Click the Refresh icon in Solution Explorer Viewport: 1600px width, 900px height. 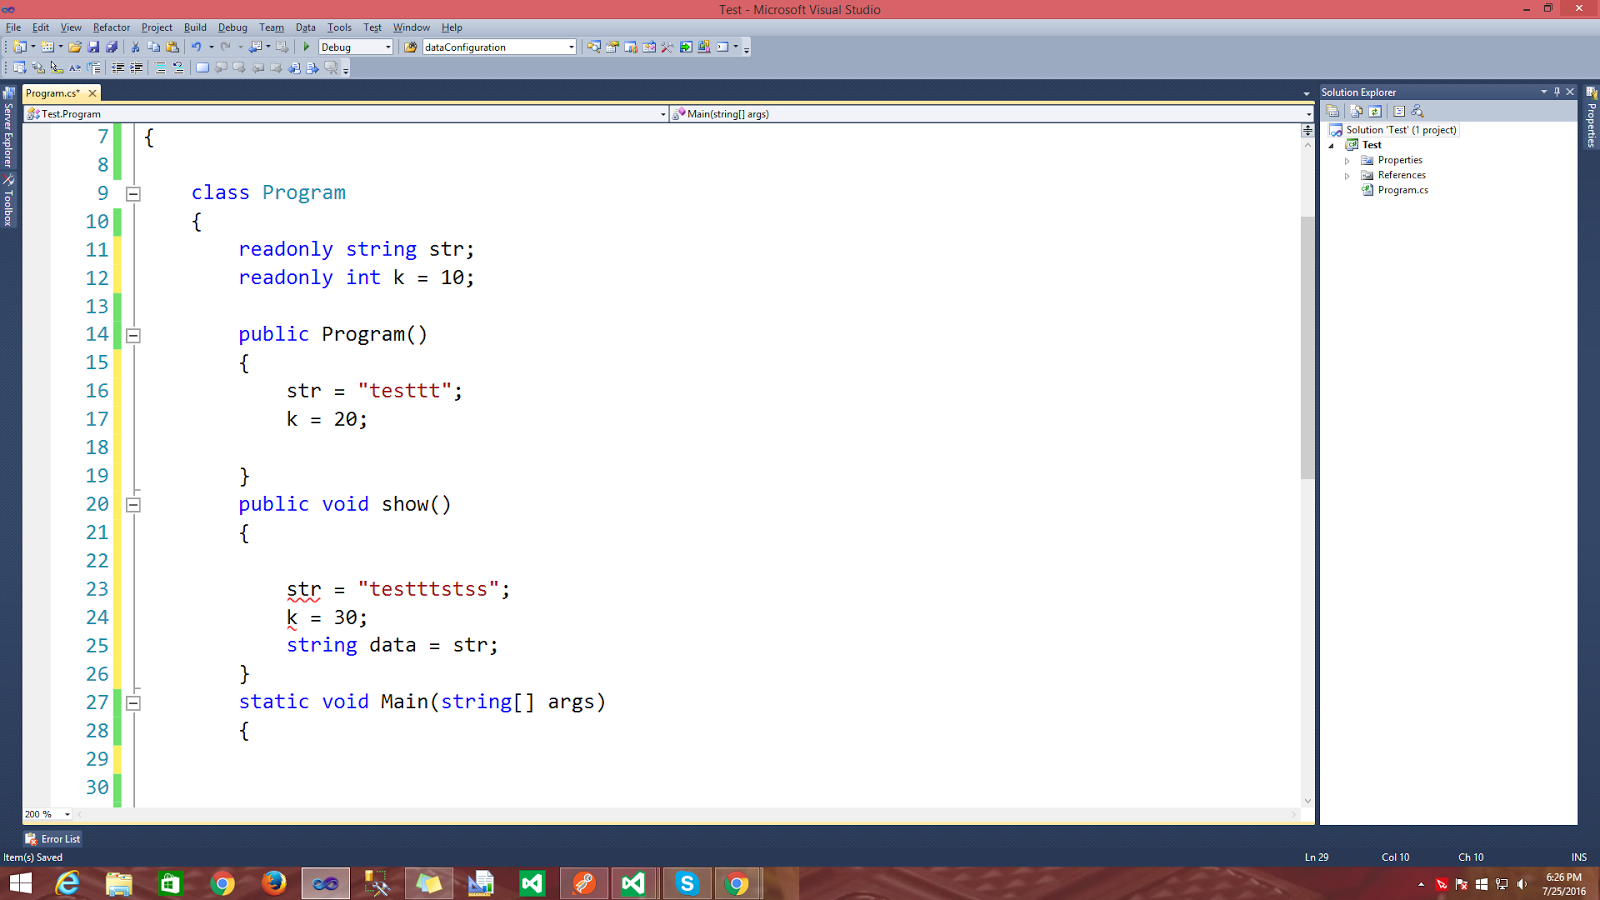click(x=1376, y=111)
